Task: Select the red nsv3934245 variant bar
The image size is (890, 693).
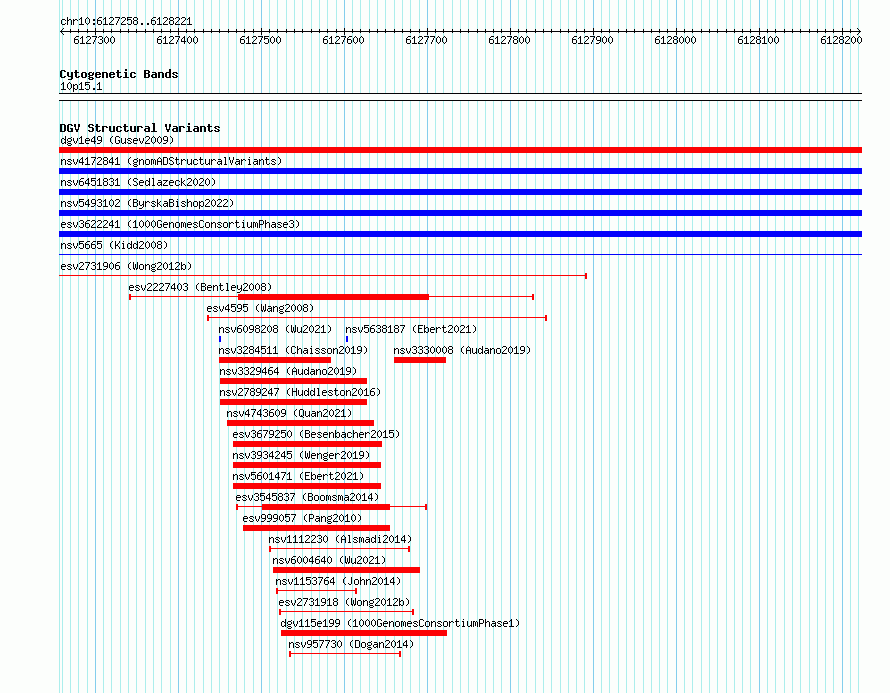Action: pos(307,465)
